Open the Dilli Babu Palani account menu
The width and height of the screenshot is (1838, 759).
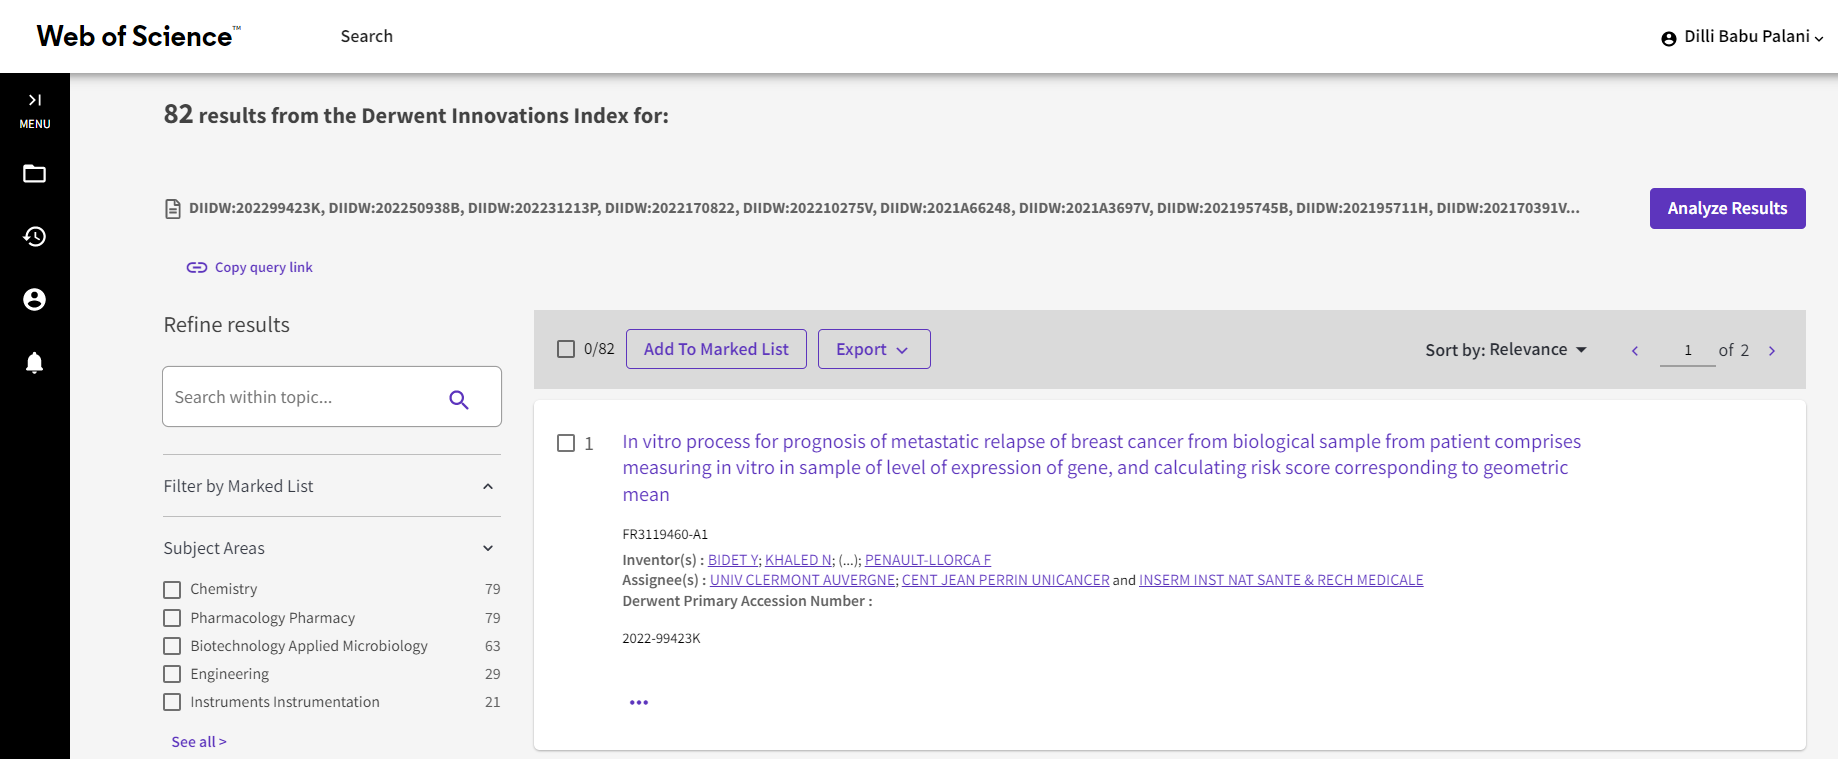click(x=1753, y=37)
